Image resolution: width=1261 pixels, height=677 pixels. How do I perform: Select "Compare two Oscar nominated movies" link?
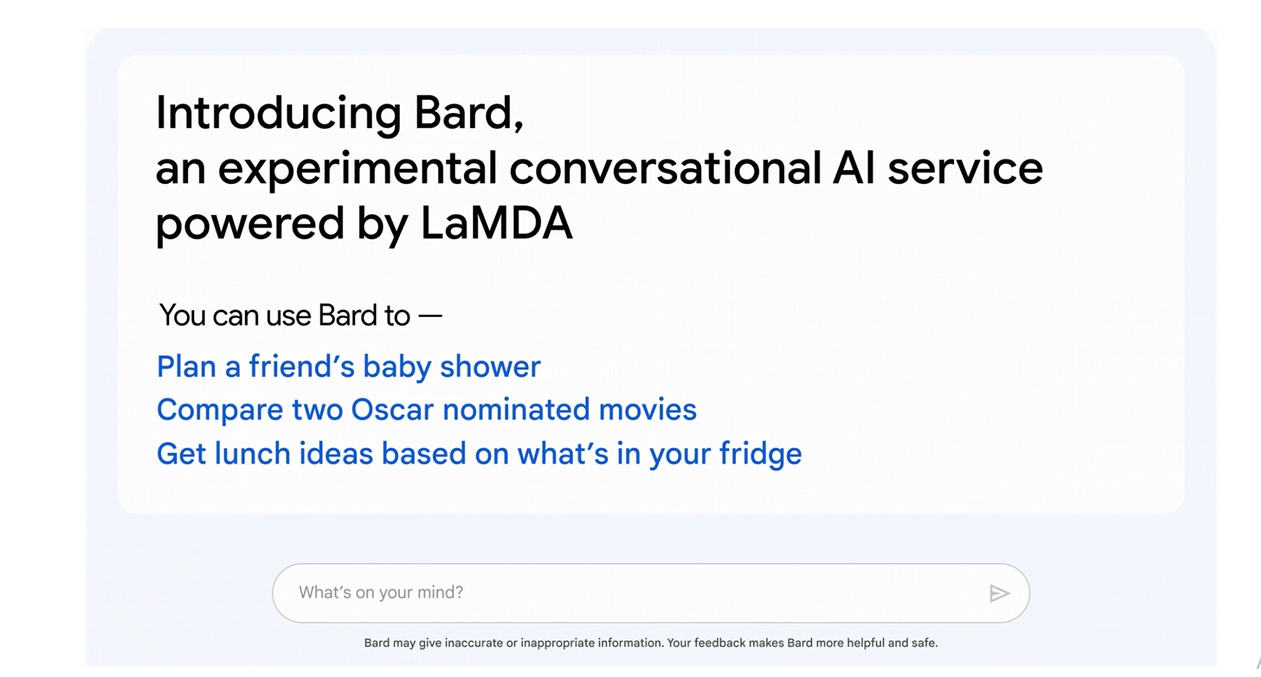pyautogui.click(x=426, y=410)
